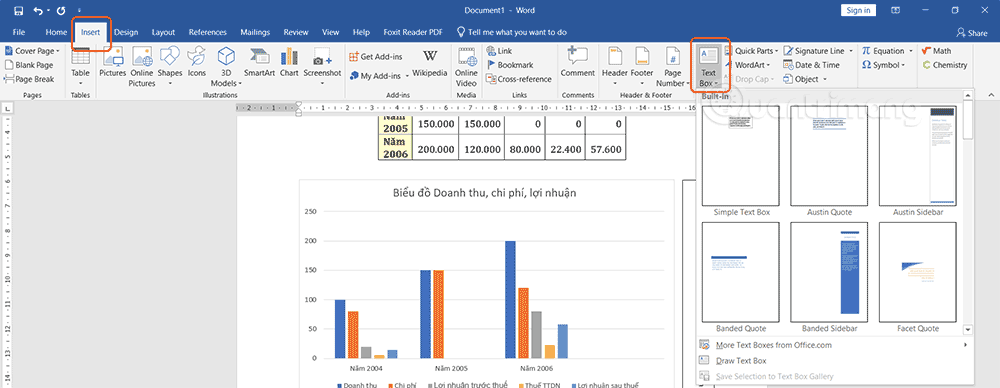Click the Sign in button
The height and width of the screenshot is (388, 1000).
[858, 10]
